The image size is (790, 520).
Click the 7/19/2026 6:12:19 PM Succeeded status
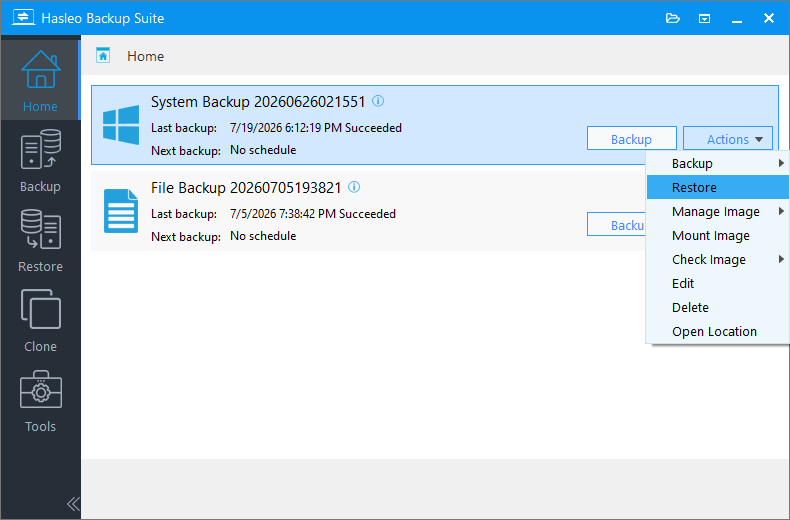316,128
